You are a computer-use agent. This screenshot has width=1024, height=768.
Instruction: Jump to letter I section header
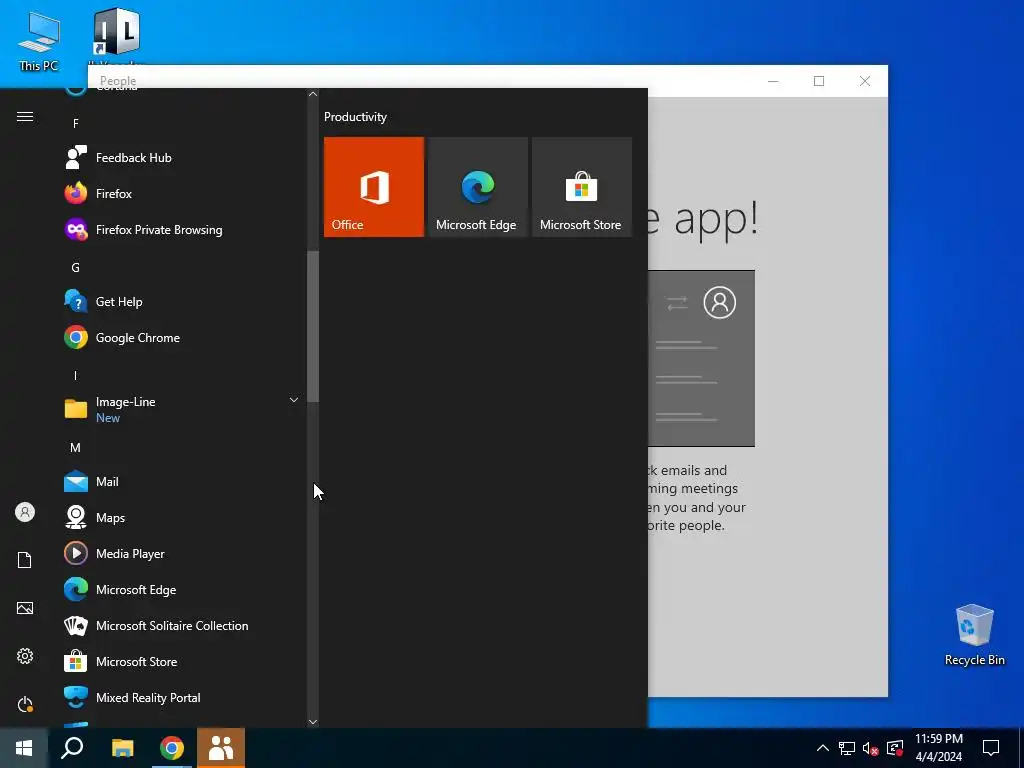pos(76,376)
